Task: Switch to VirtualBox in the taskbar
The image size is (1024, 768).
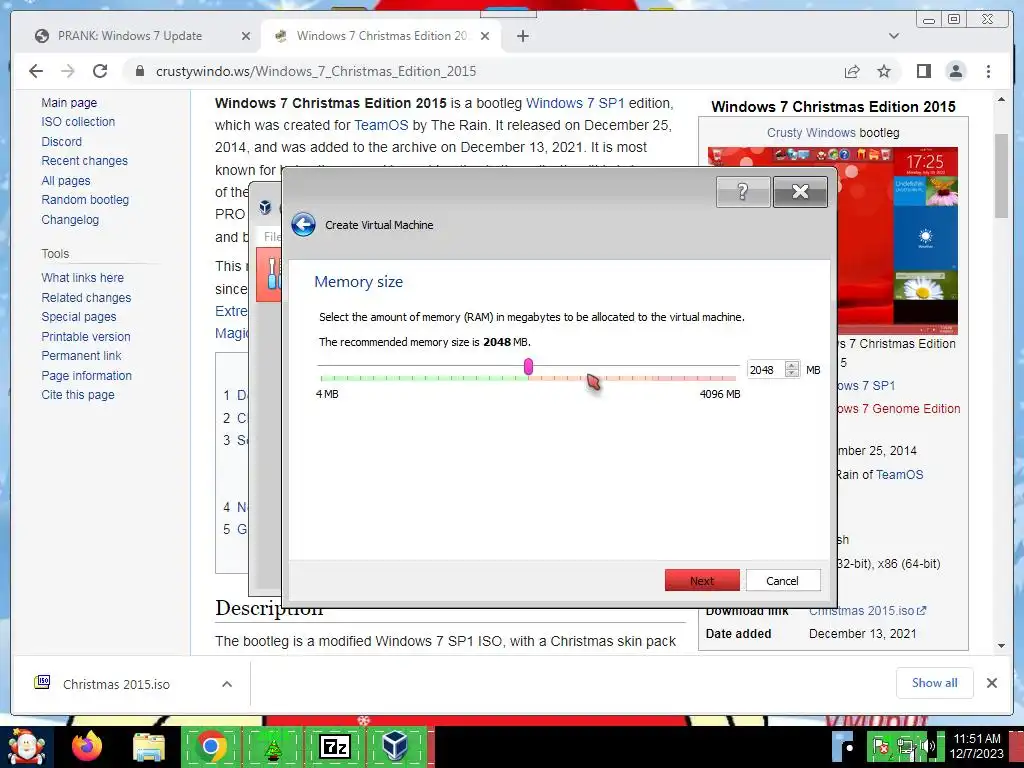Action: tap(396, 746)
